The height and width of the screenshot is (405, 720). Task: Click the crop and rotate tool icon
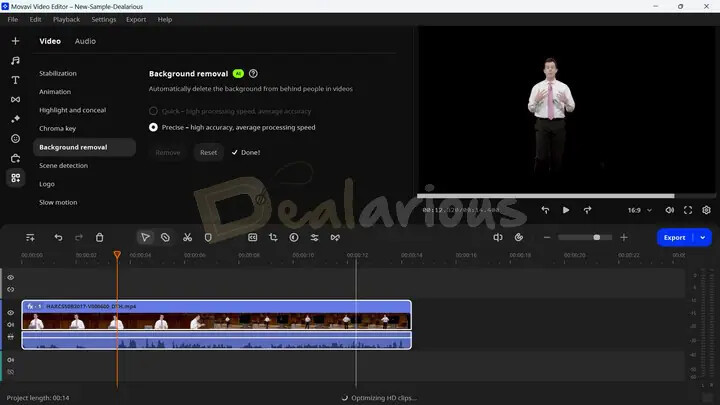coord(252,237)
